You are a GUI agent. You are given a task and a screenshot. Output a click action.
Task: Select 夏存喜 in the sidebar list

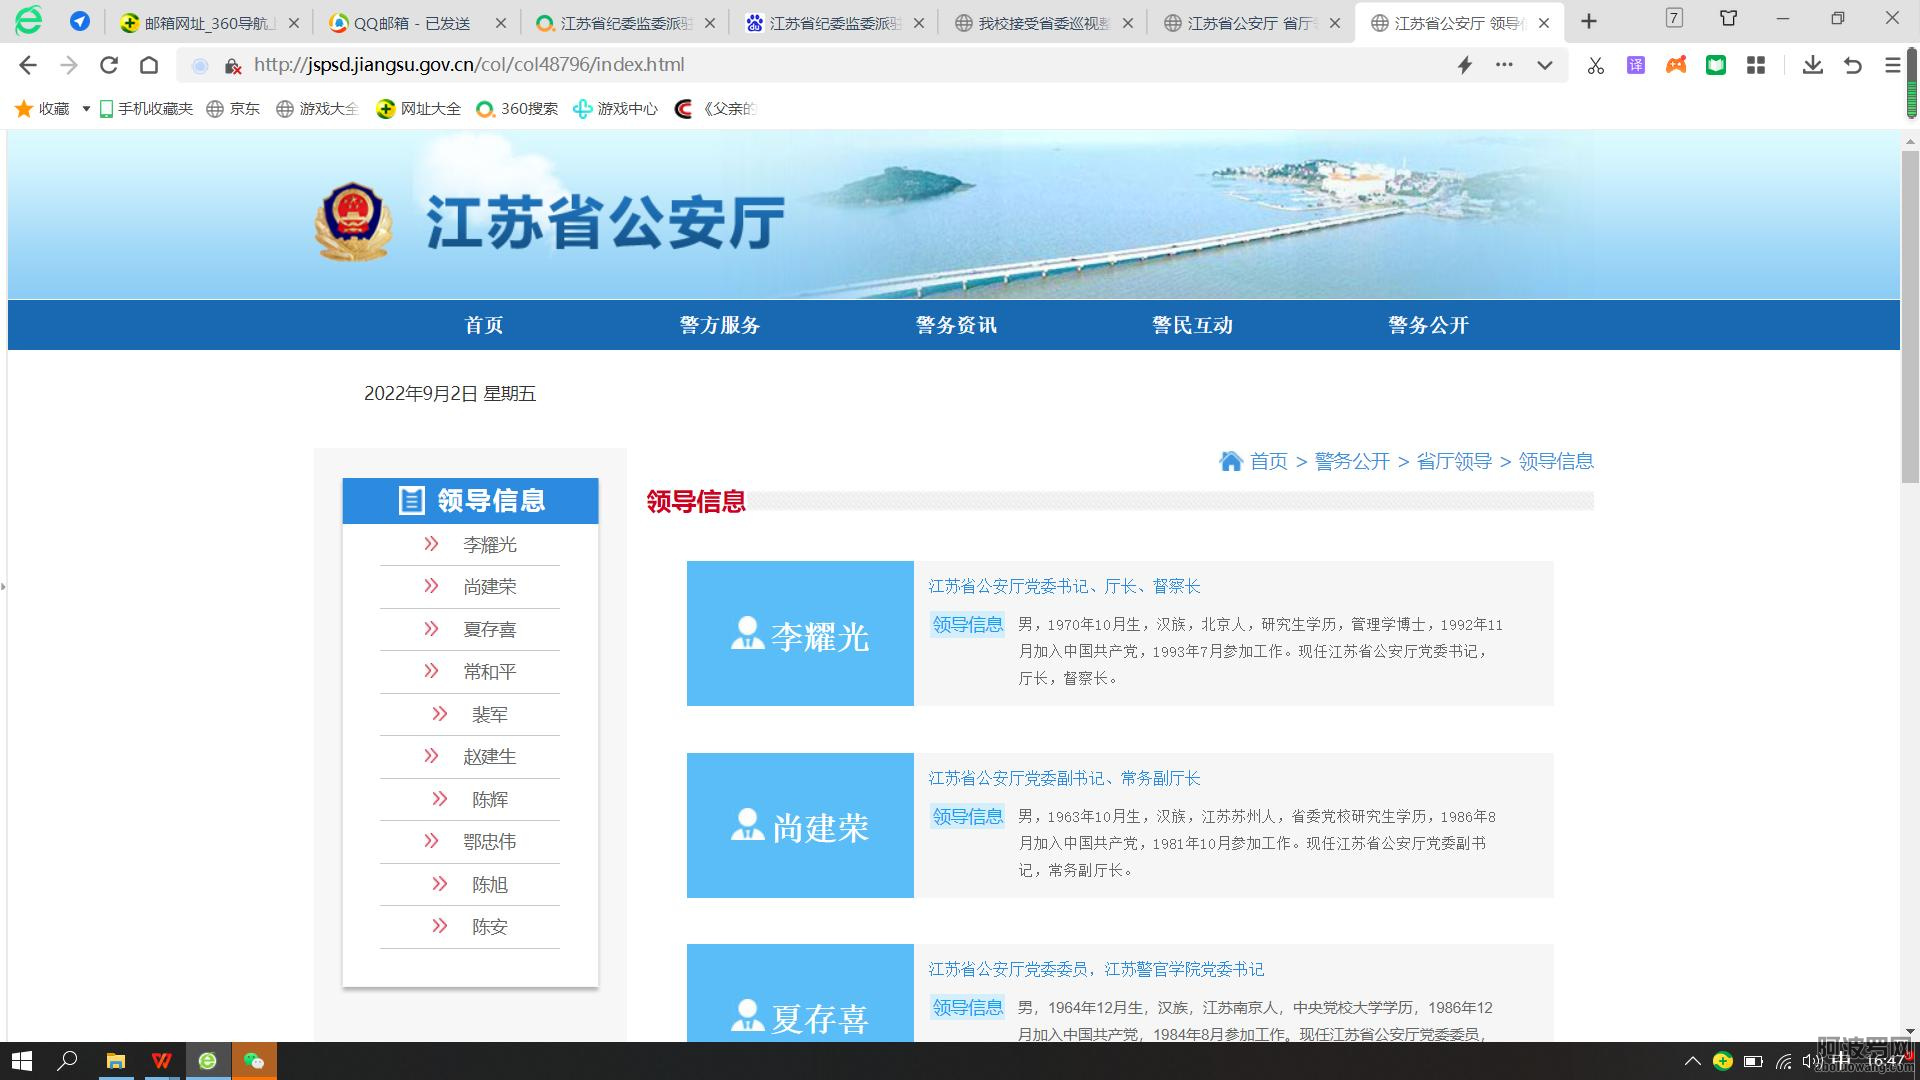click(490, 630)
